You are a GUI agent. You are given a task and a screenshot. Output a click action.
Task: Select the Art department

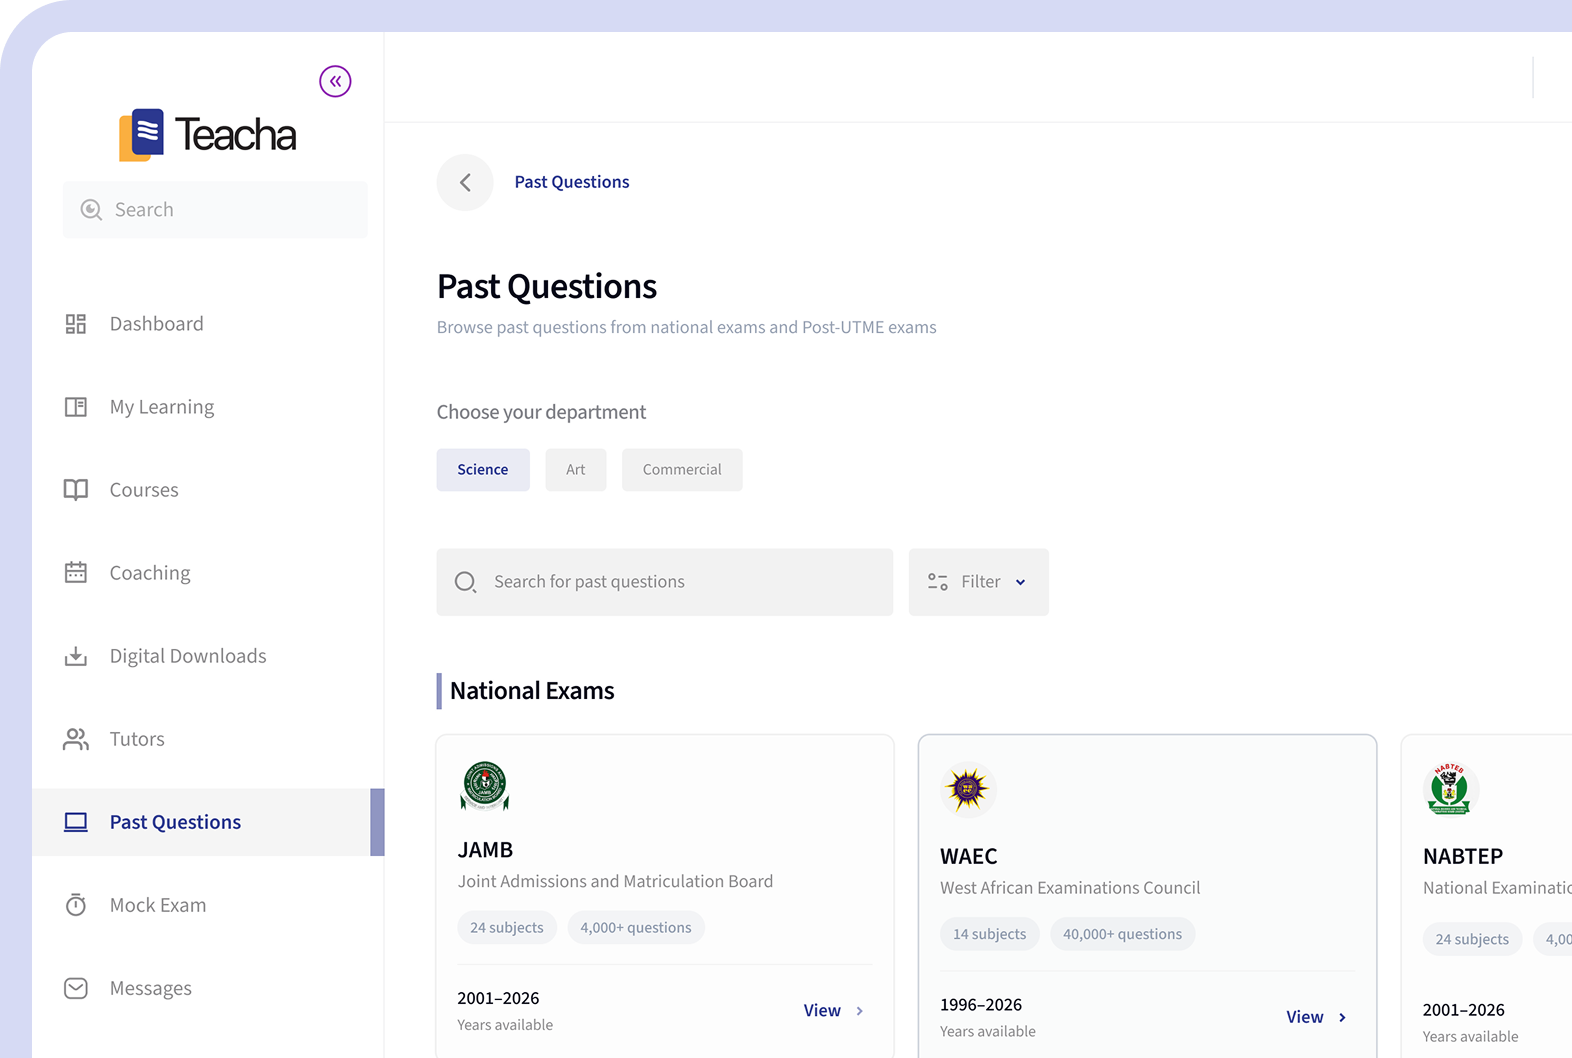[576, 470]
